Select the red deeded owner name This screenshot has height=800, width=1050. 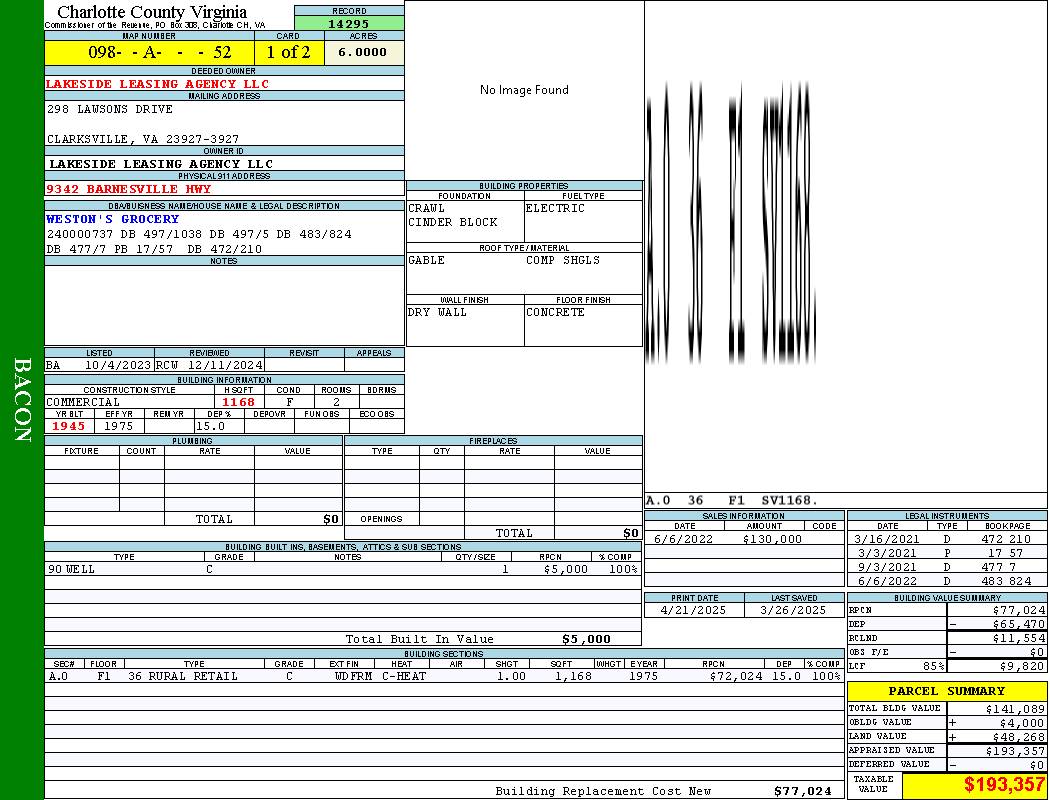pos(157,84)
